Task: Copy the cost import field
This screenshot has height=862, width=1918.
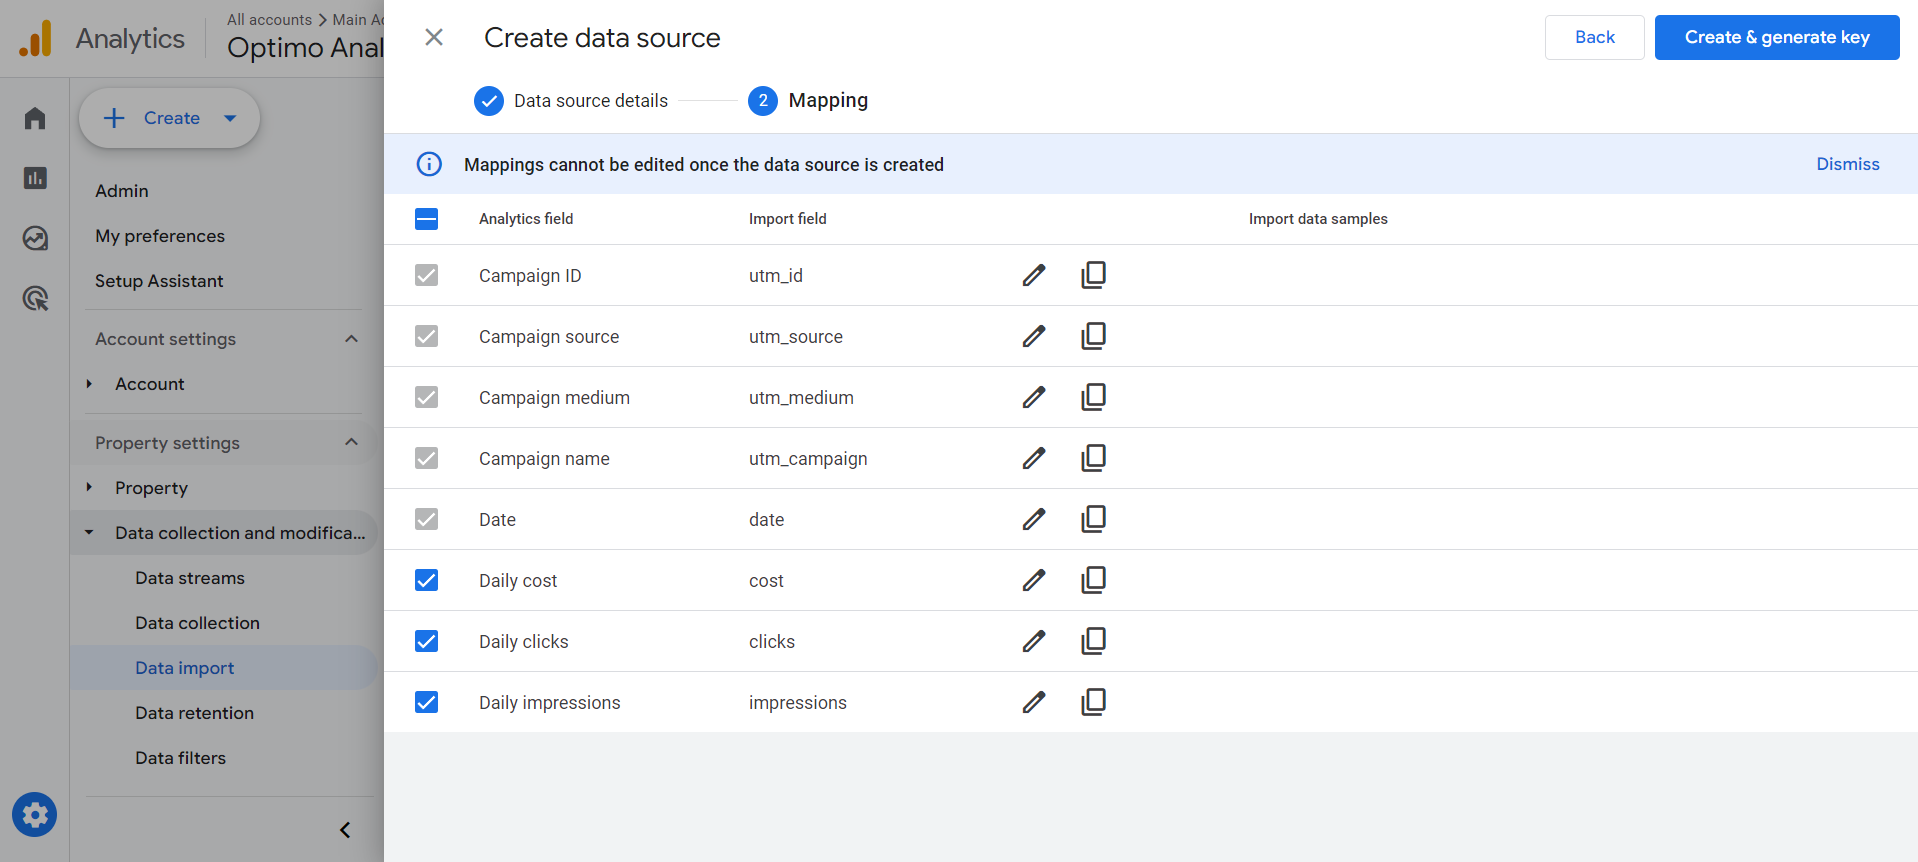Action: click(1094, 580)
